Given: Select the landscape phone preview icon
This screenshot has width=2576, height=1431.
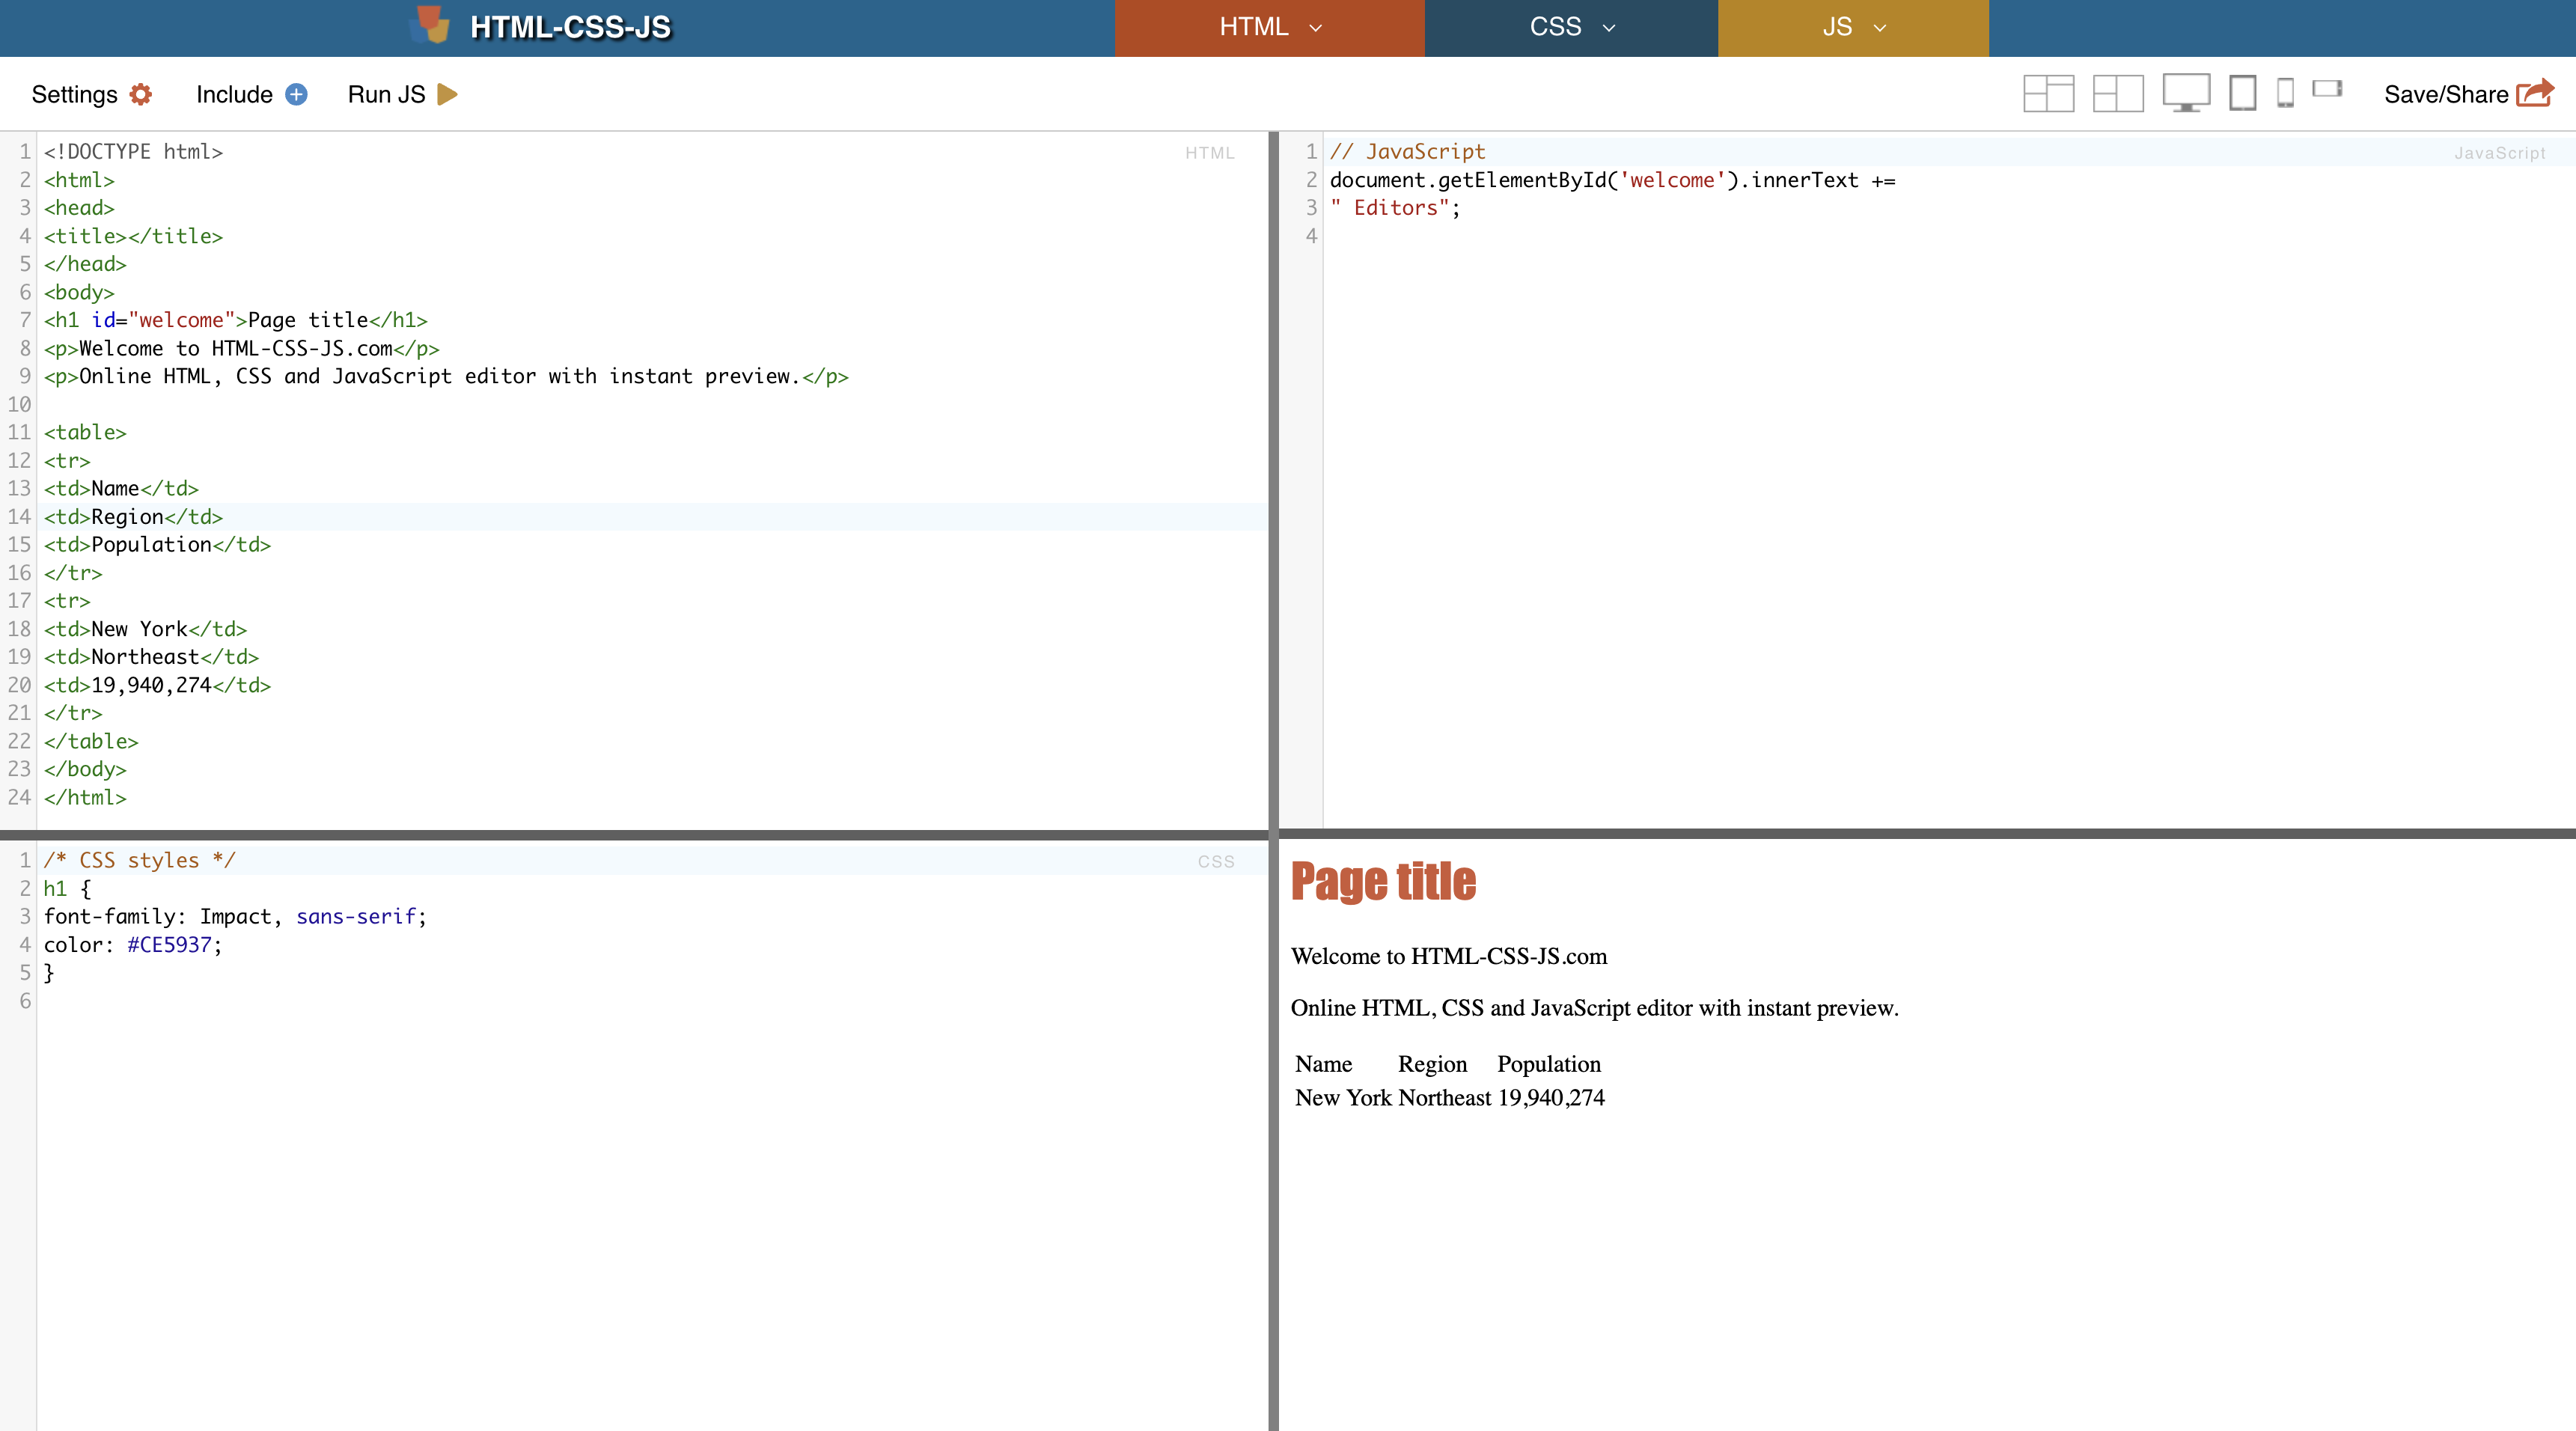Looking at the screenshot, I should pyautogui.click(x=2327, y=89).
